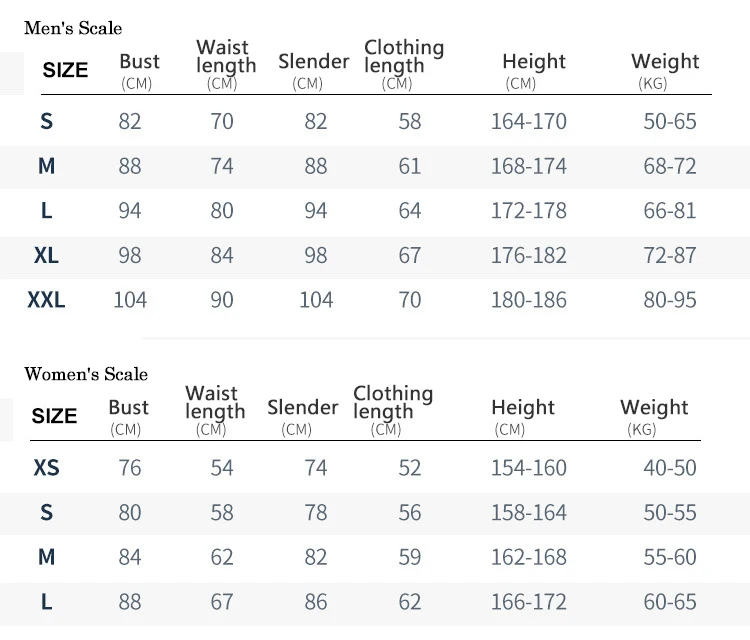
Task: Click the men's weight value 80-95
Action: (x=670, y=300)
